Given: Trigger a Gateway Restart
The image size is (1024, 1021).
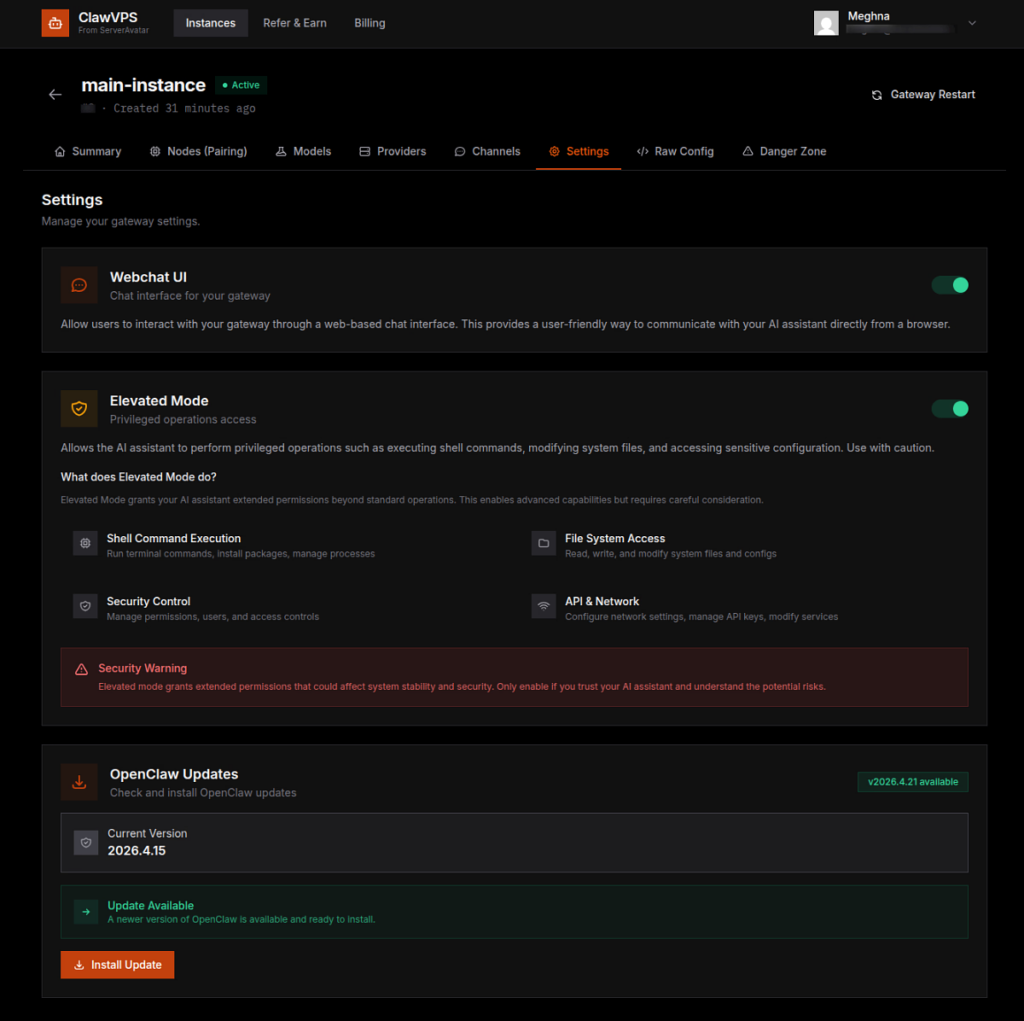Looking at the screenshot, I should (x=922, y=94).
